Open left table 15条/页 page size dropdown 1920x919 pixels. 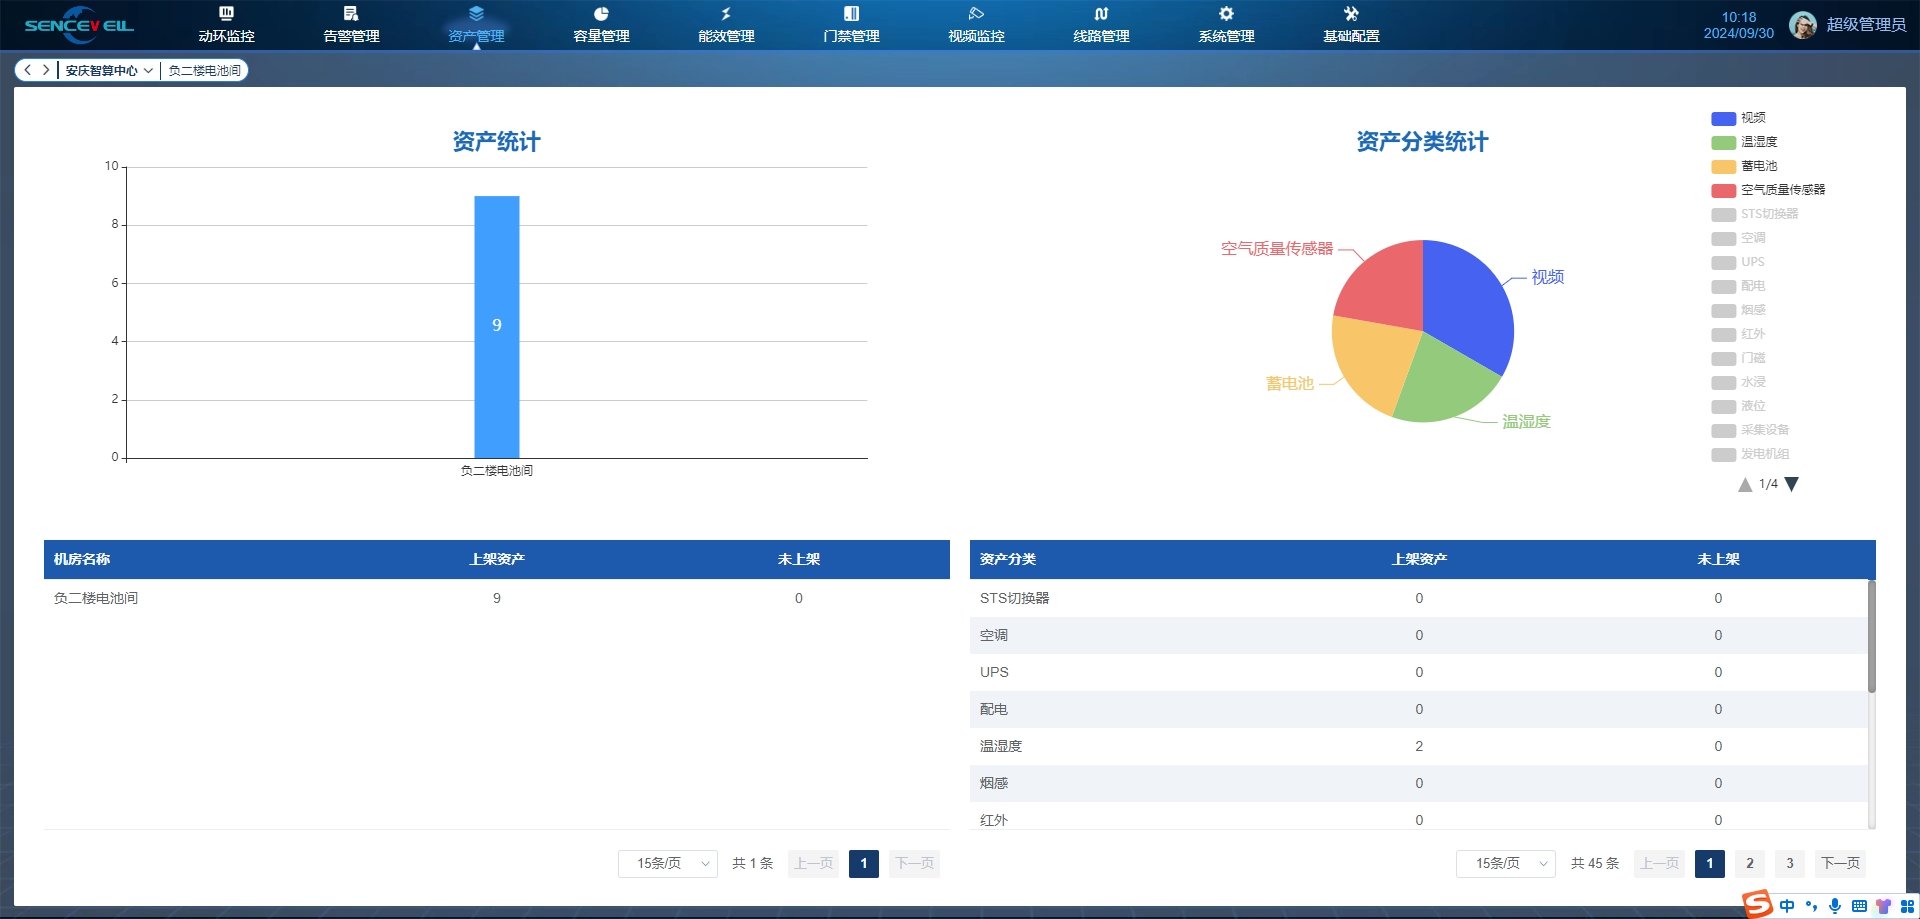click(x=667, y=863)
